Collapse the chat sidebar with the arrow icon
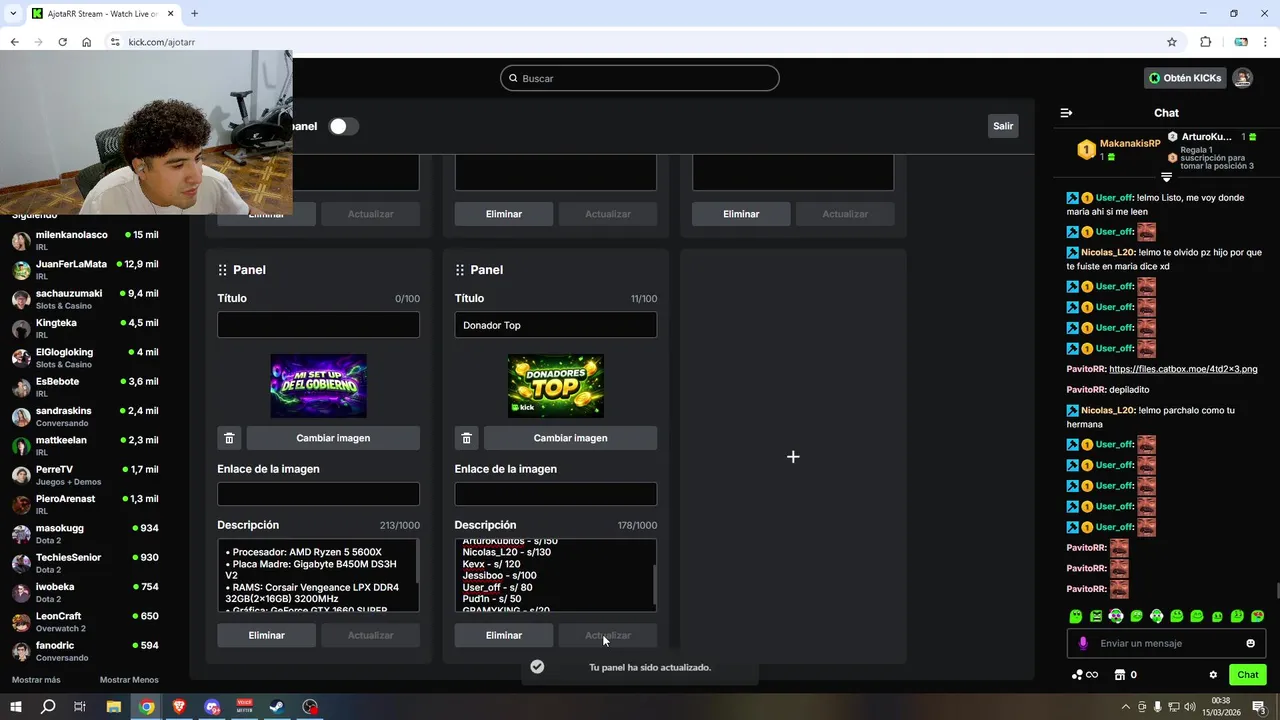The width and height of the screenshot is (1280, 720). 1066,113
